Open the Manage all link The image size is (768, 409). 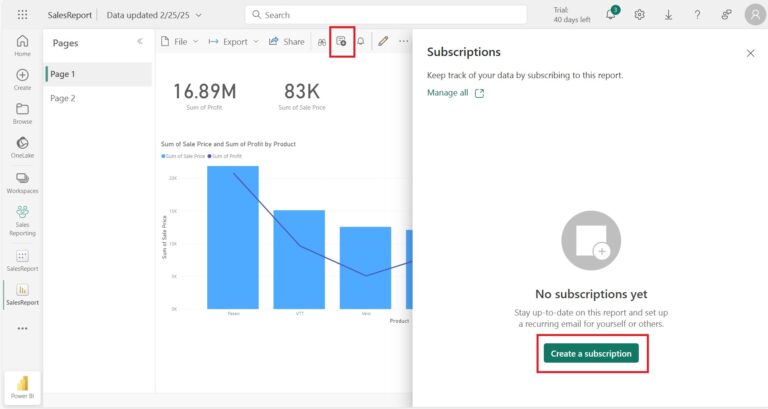455,93
